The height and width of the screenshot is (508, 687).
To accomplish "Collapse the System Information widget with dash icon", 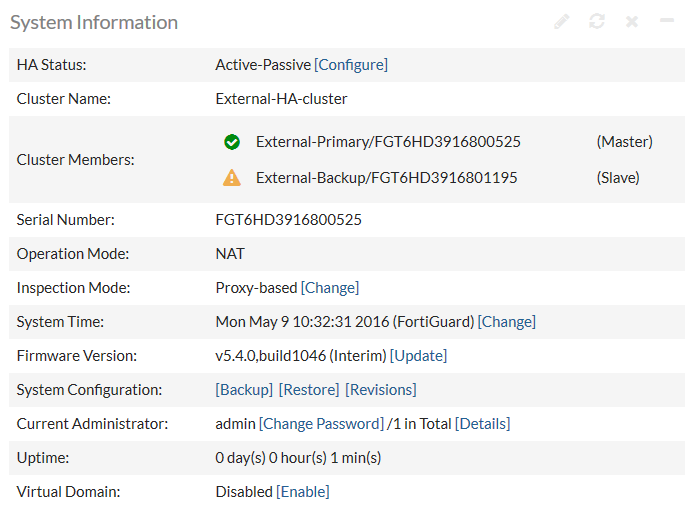I will click(667, 21).
